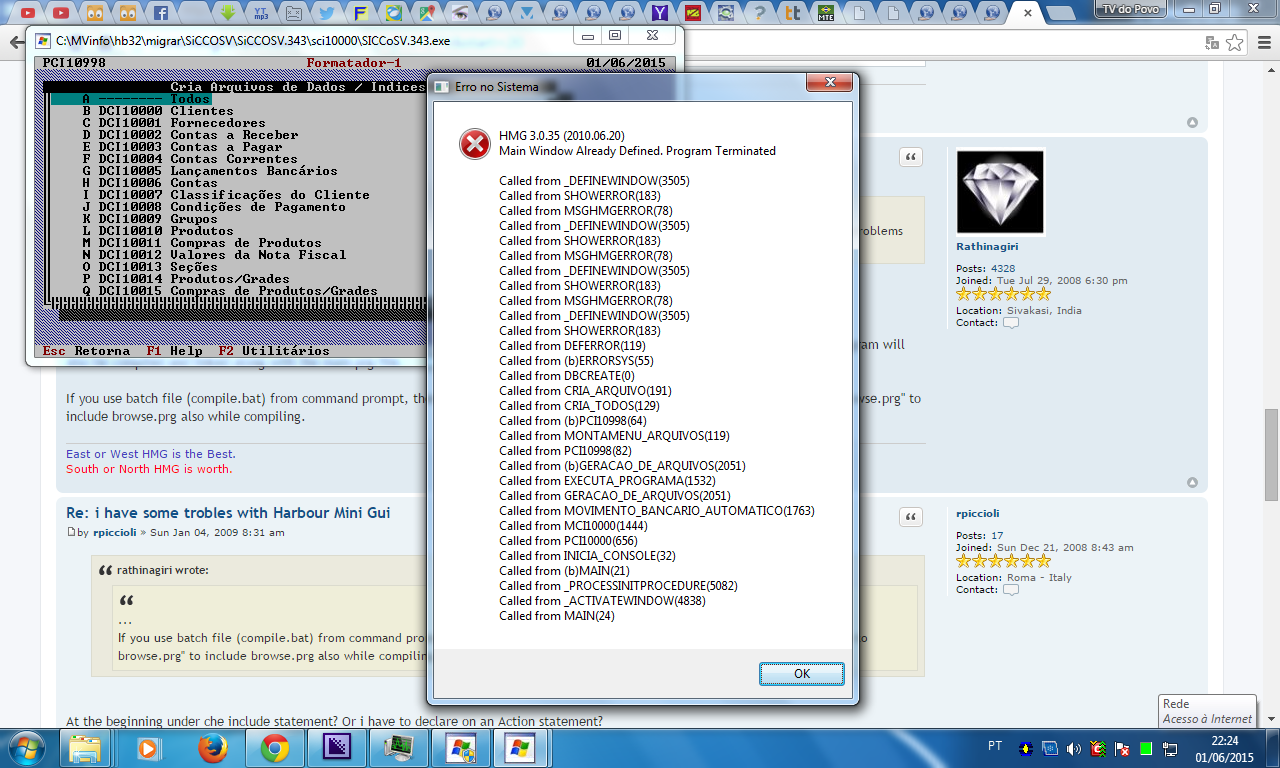The height and width of the screenshot is (768, 1280).
Task: Click the browser back arrow button
Action: [17, 43]
